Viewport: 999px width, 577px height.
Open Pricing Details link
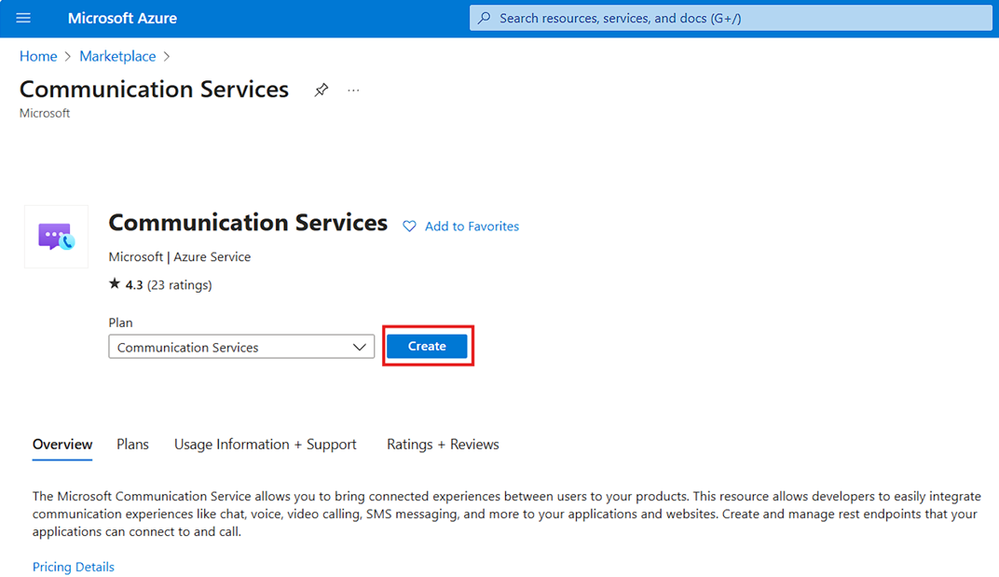73,567
